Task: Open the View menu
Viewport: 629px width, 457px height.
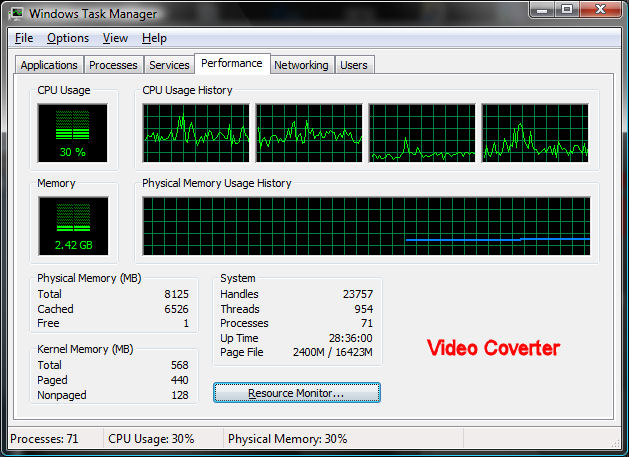Action: tap(115, 38)
